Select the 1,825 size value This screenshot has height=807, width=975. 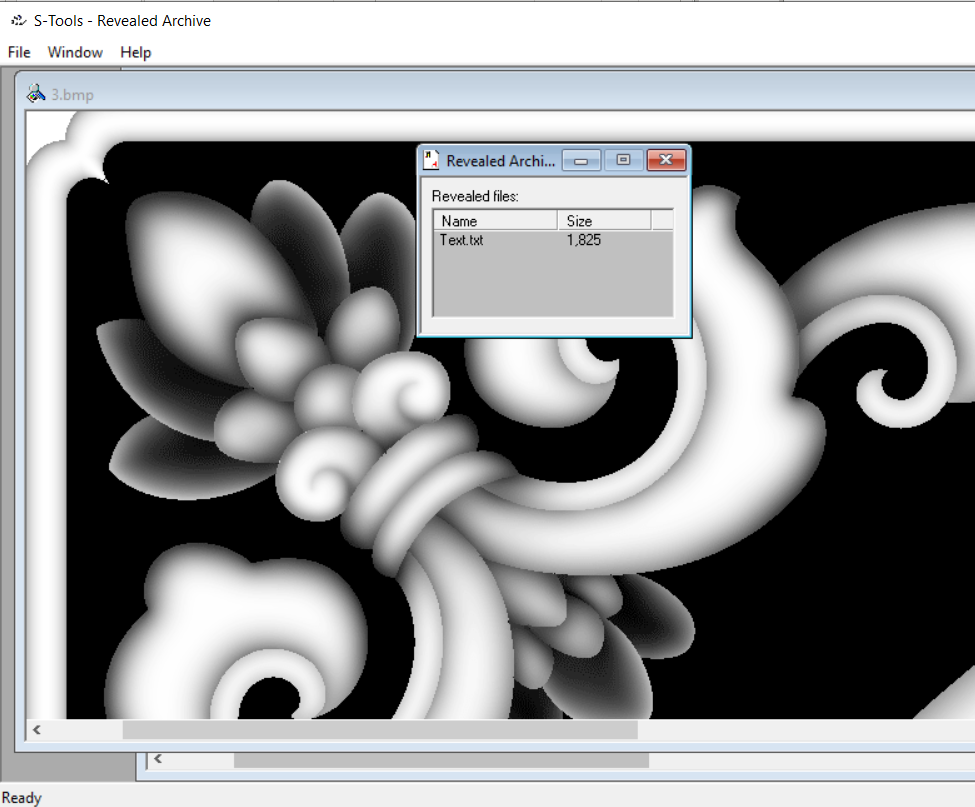[x=583, y=240]
